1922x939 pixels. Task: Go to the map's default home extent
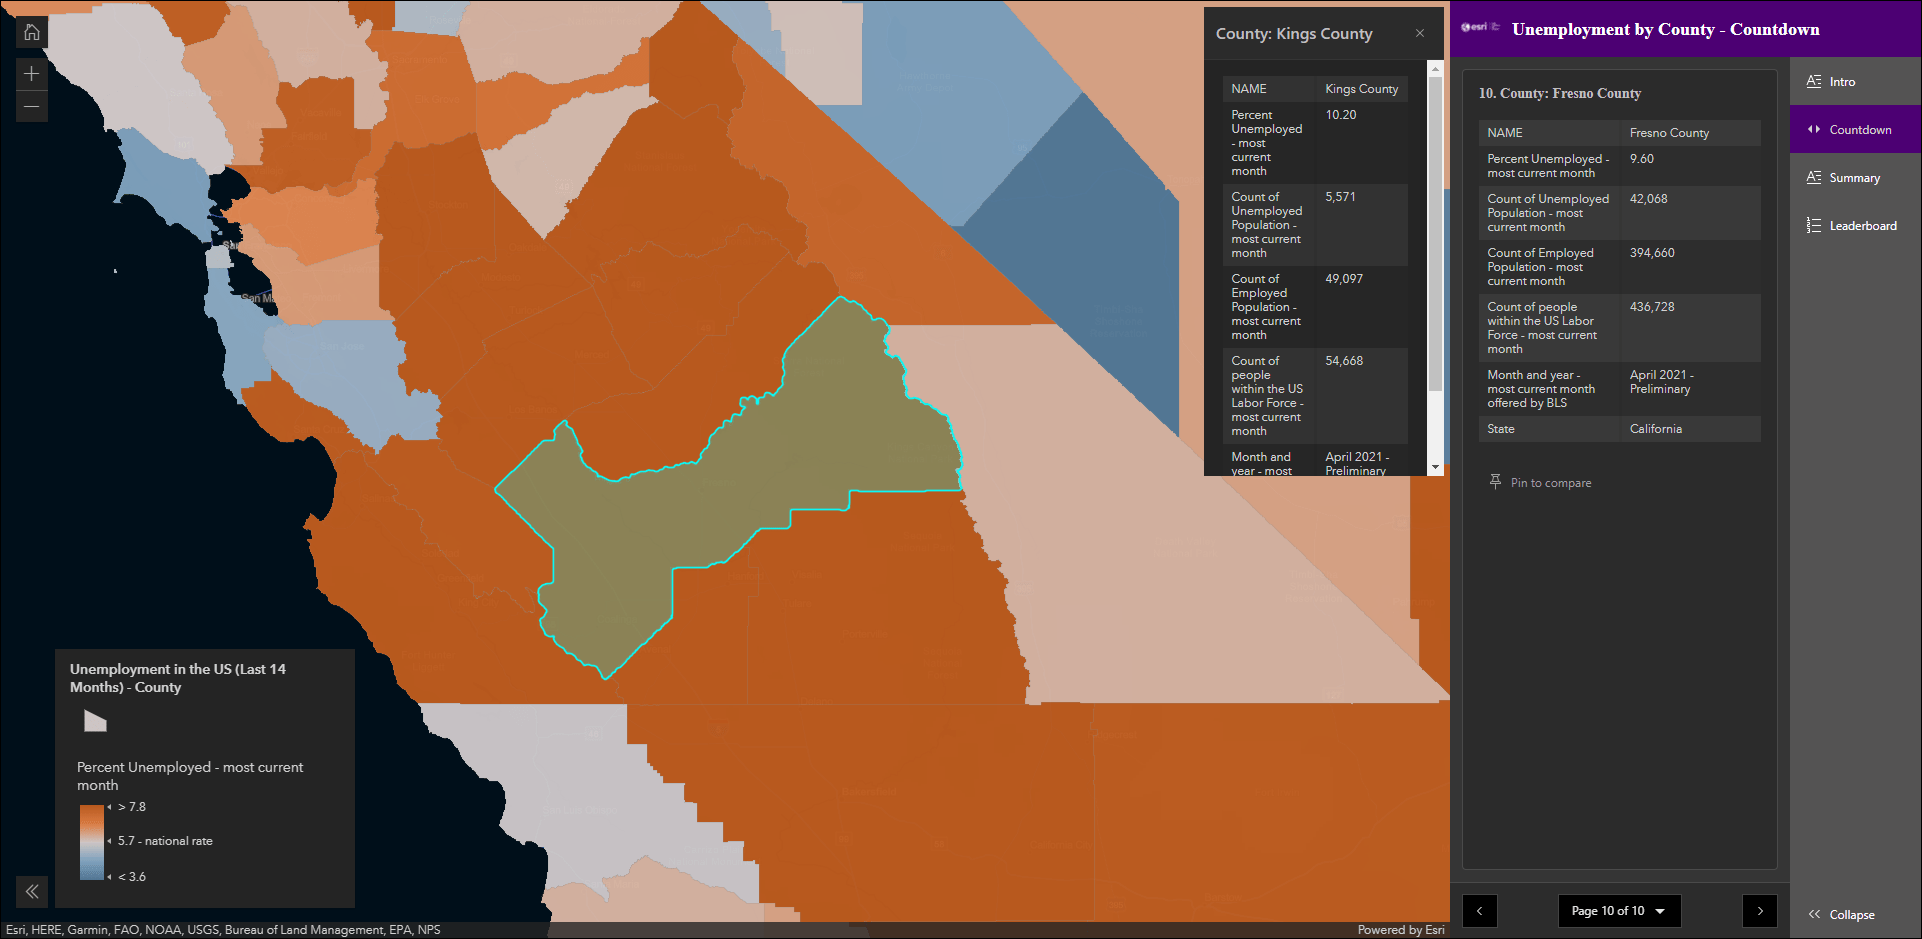32,32
